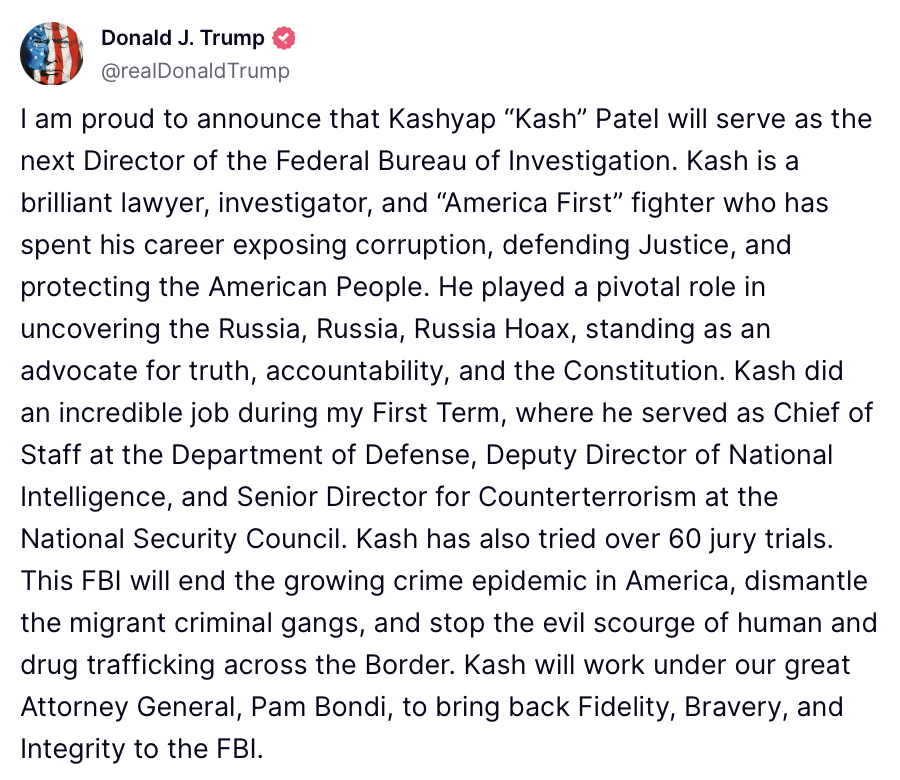Click the name "Pam Bondi"
Viewport: 900px width, 780px height.
(x=318, y=707)
